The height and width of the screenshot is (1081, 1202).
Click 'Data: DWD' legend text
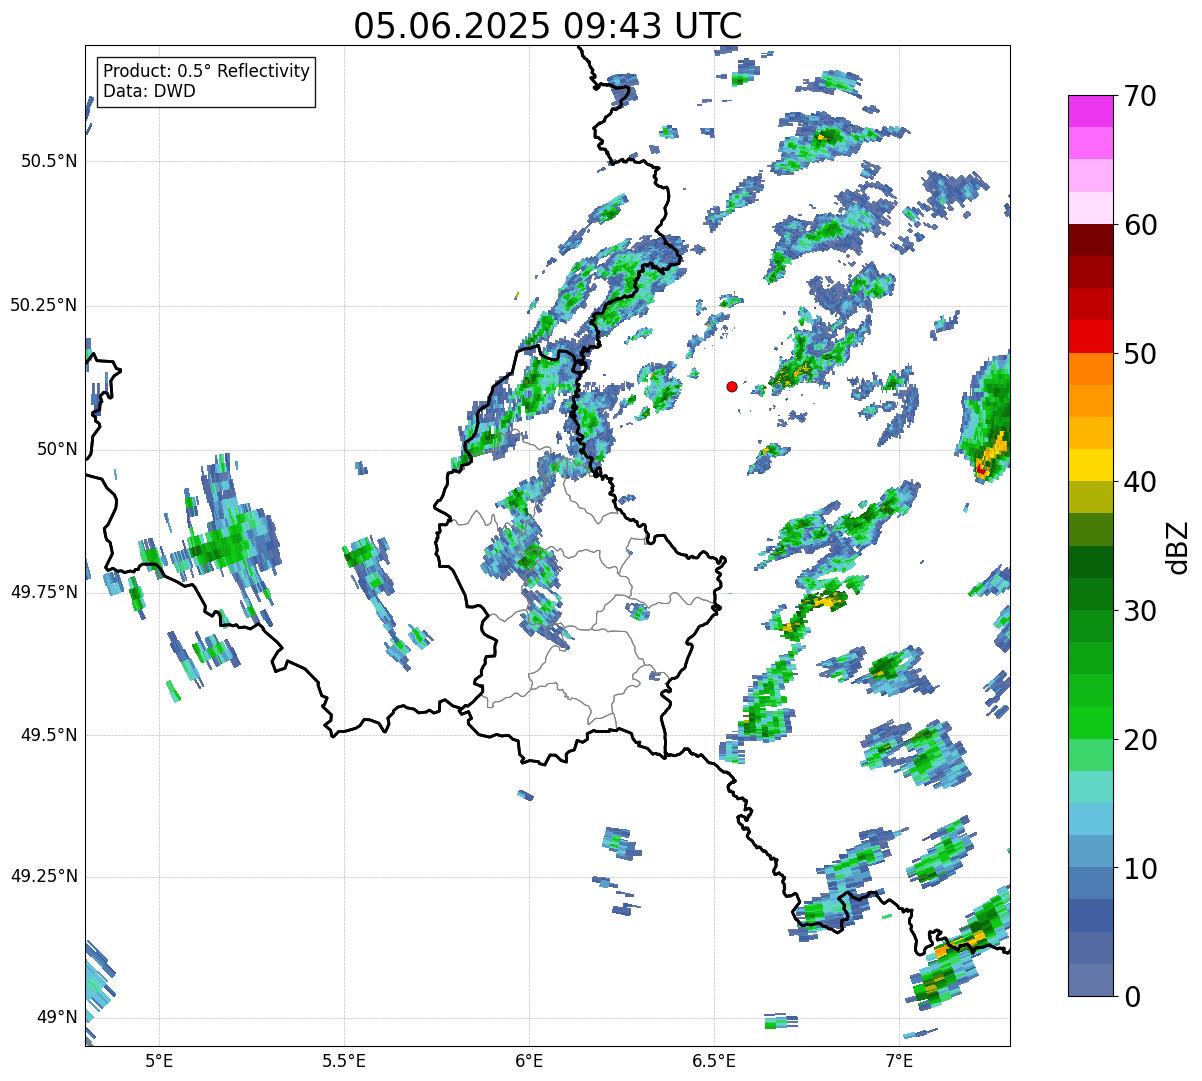[x=149, y=91]
